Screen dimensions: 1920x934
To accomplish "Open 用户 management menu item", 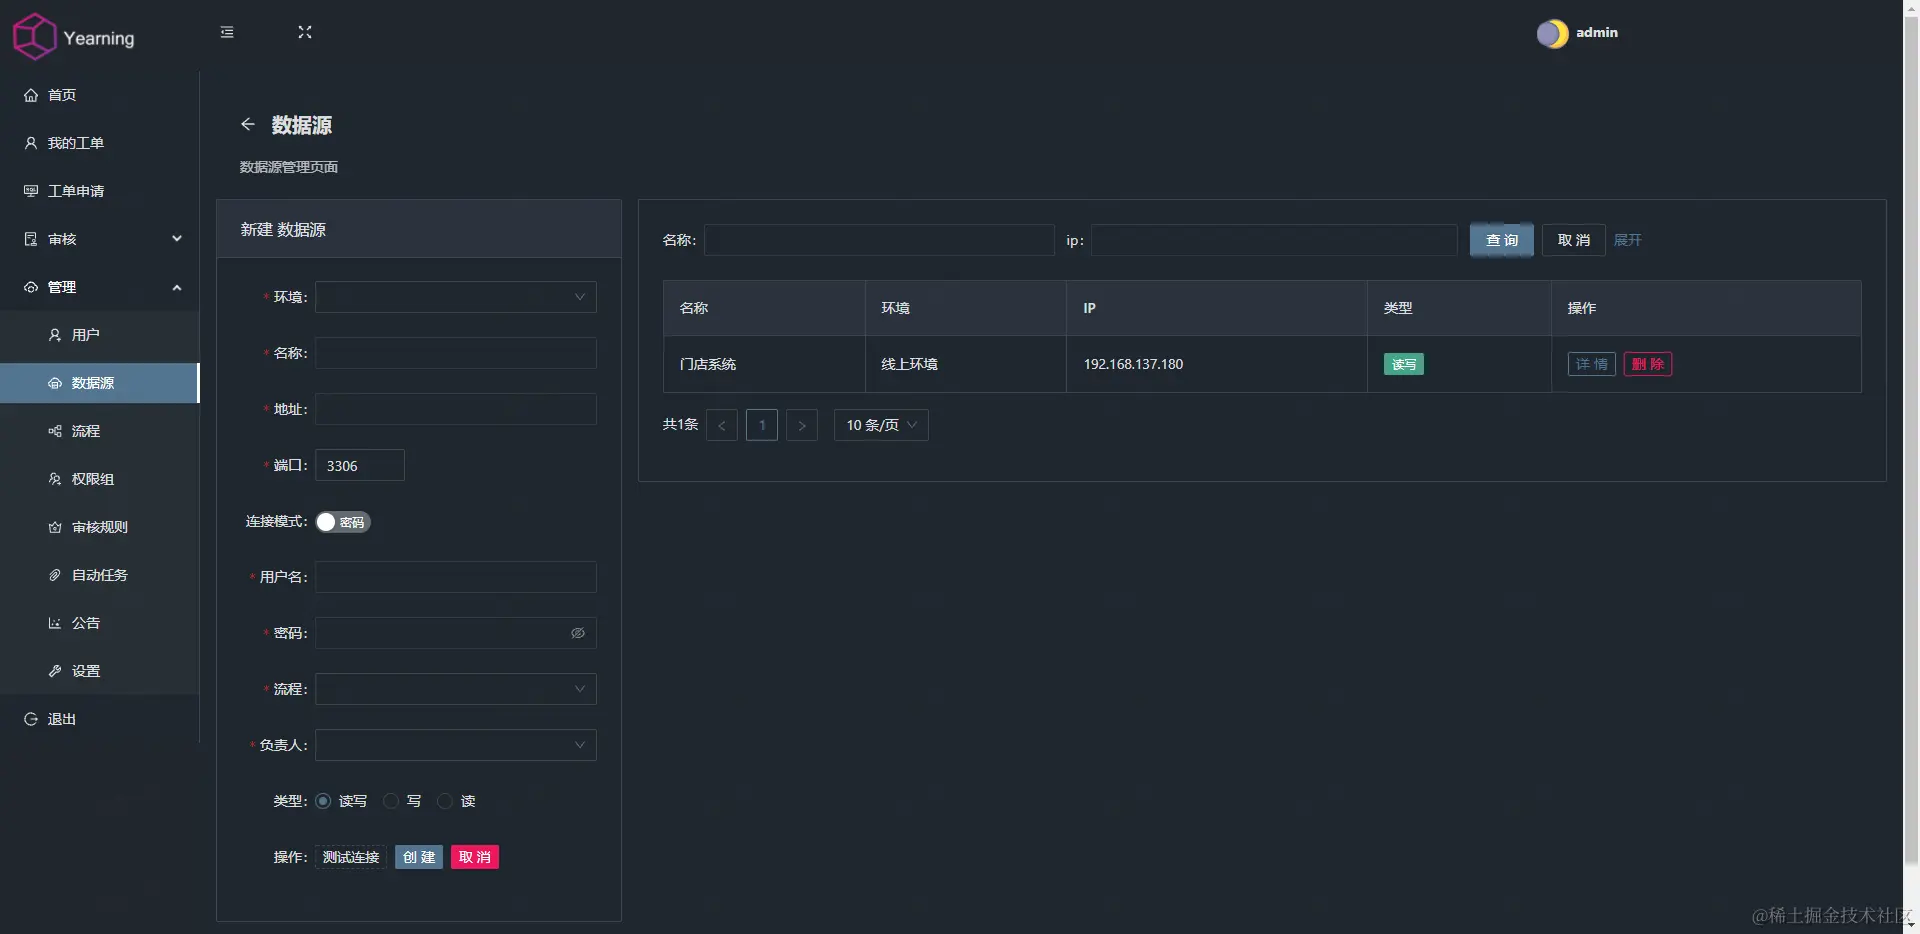I will tap(100, 335).
